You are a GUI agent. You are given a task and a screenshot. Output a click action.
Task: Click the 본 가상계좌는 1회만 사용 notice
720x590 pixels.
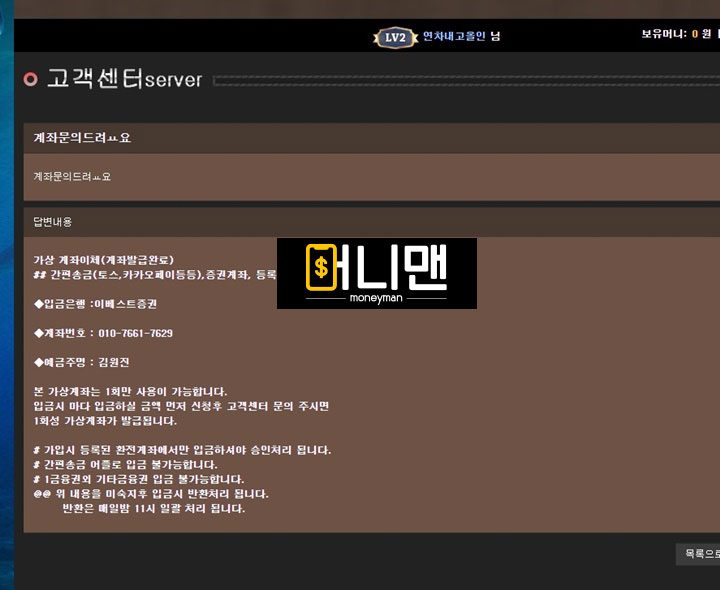coord(130,391)
